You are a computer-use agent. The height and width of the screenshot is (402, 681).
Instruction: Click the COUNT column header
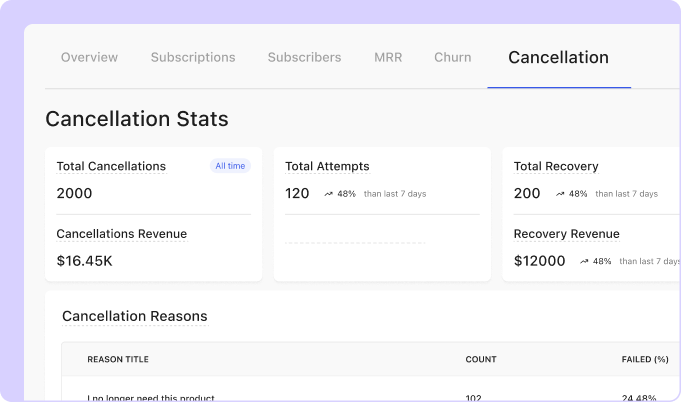[x=481, y=359]
